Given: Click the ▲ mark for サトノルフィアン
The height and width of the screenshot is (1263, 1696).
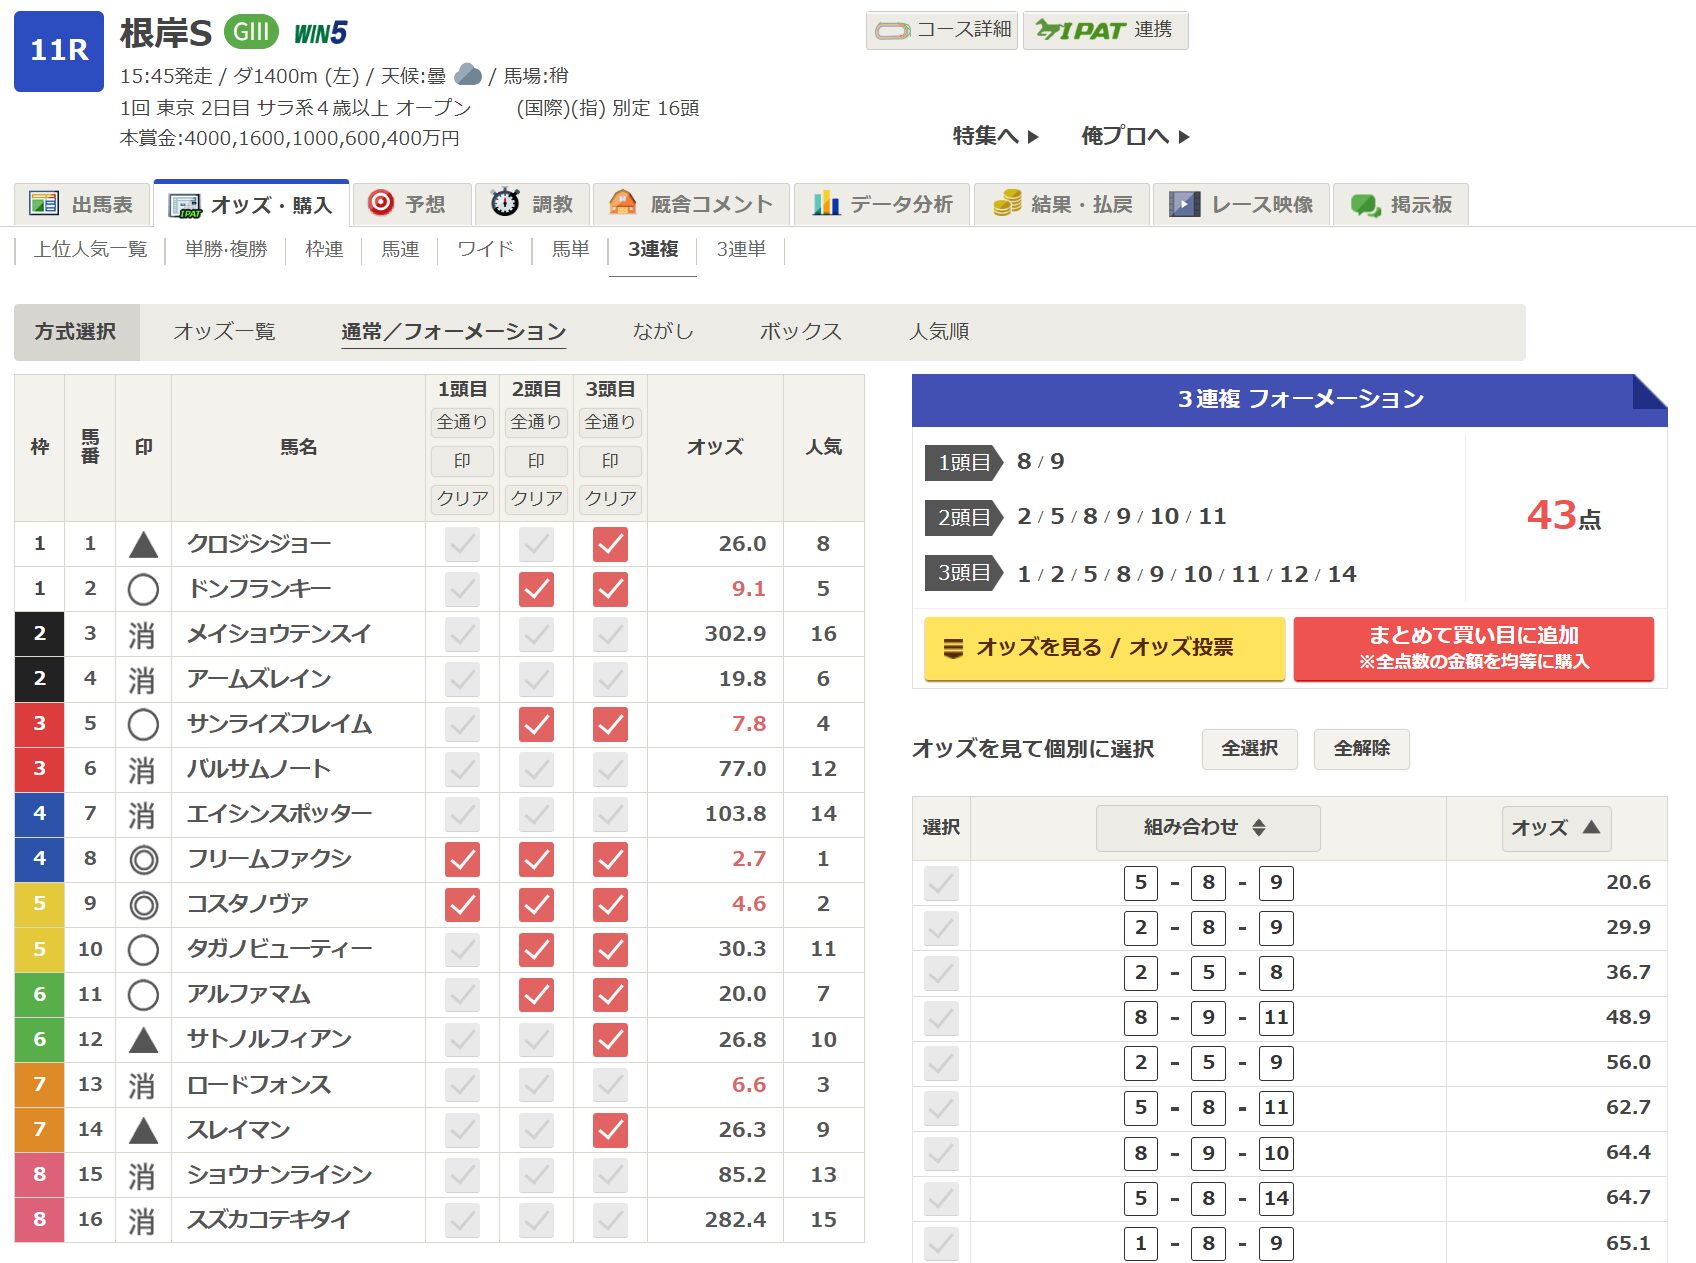Looking at the screenshot, I should pyautogui.click(x=143, y=1040).
